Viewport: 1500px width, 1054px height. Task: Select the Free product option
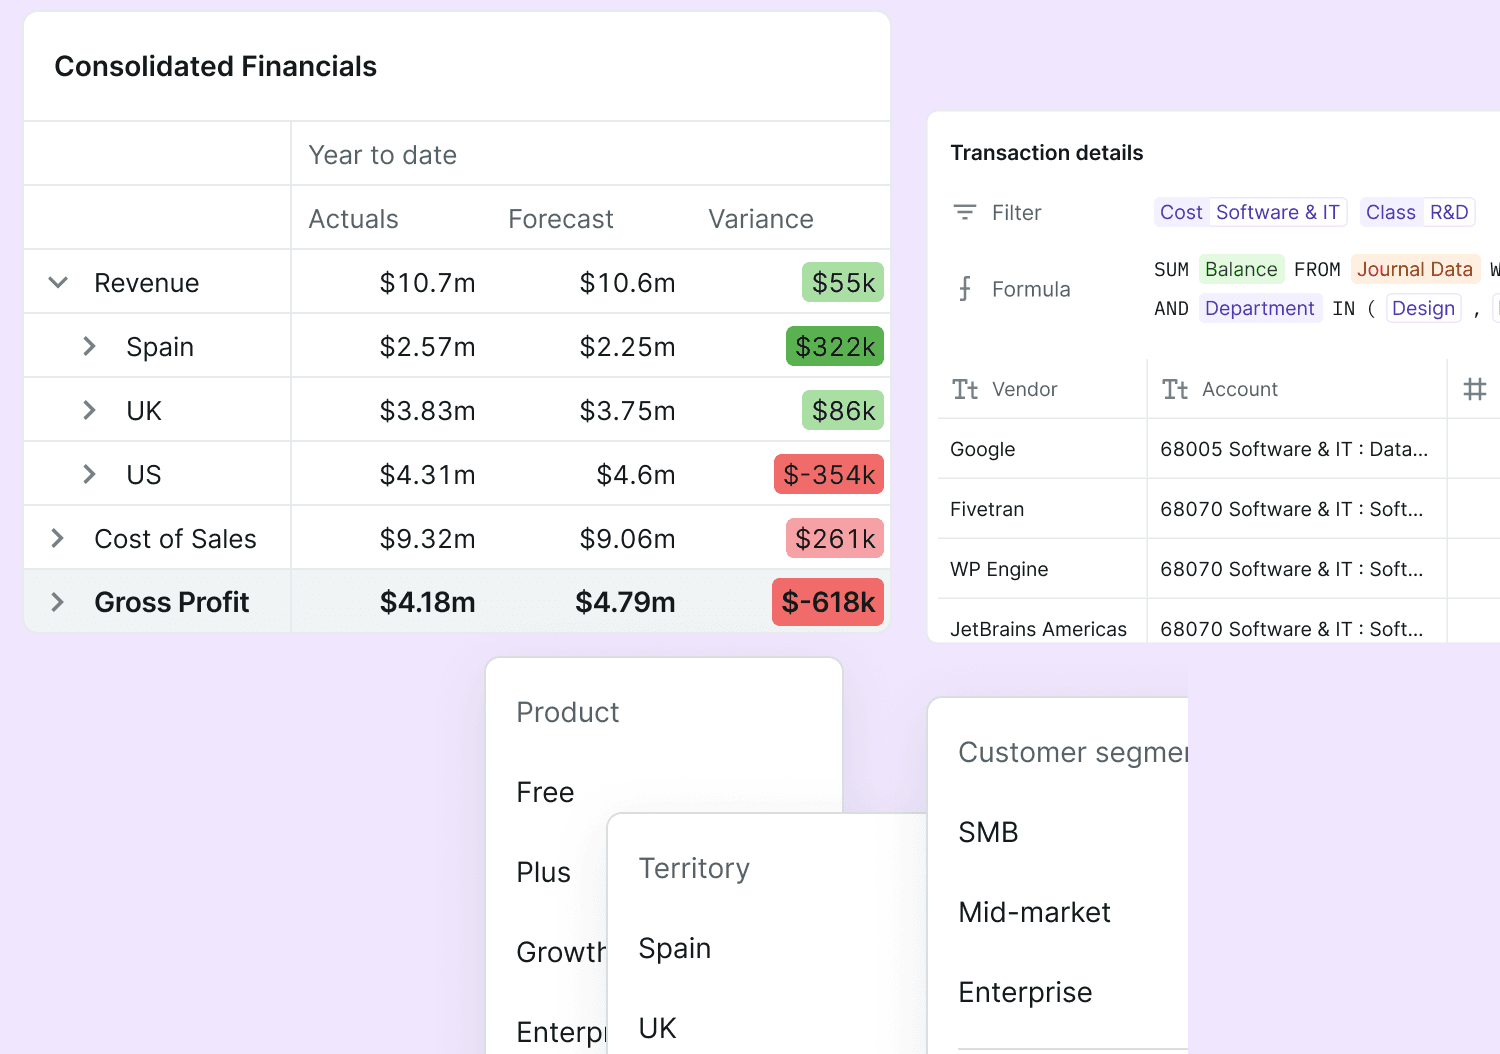click(545, 792)
